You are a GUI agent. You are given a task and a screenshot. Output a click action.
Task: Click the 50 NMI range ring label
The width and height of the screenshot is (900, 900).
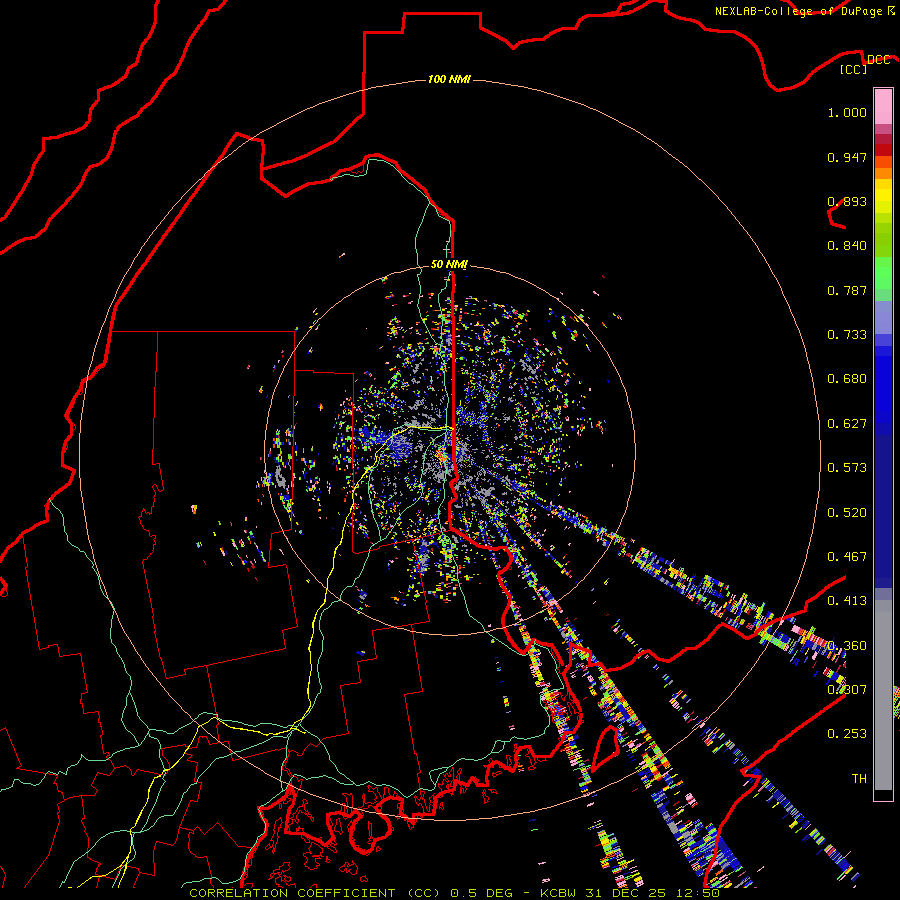click(x=449, y=264)
